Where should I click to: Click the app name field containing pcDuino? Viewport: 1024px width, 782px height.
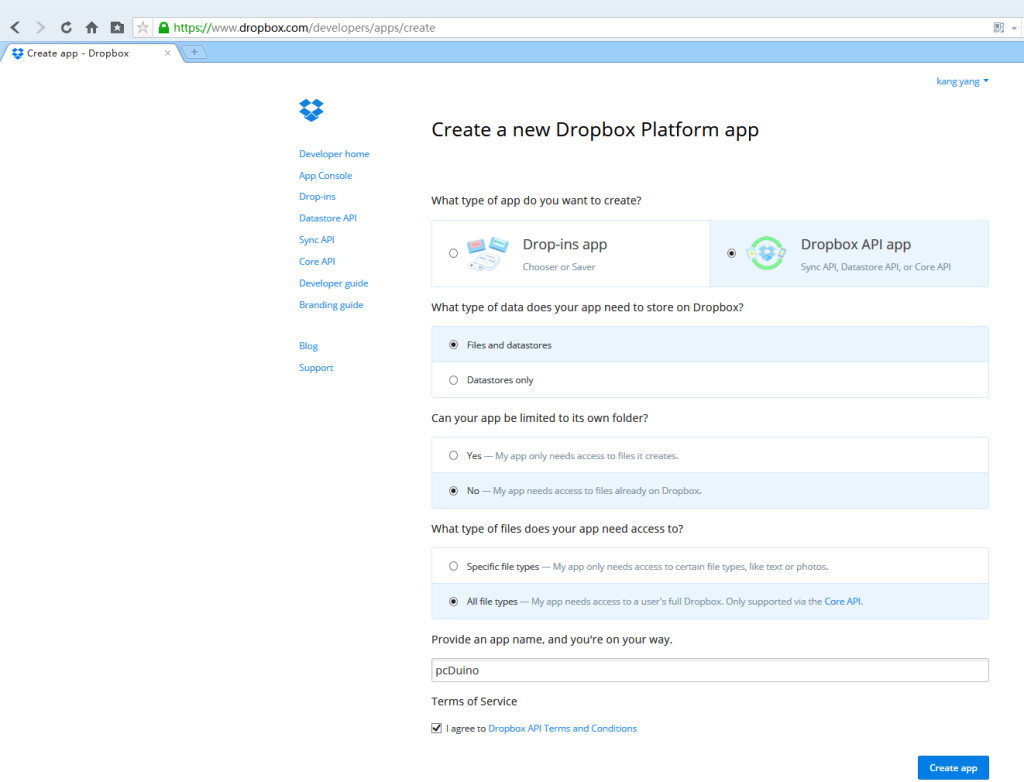click(x=710, y=670)
